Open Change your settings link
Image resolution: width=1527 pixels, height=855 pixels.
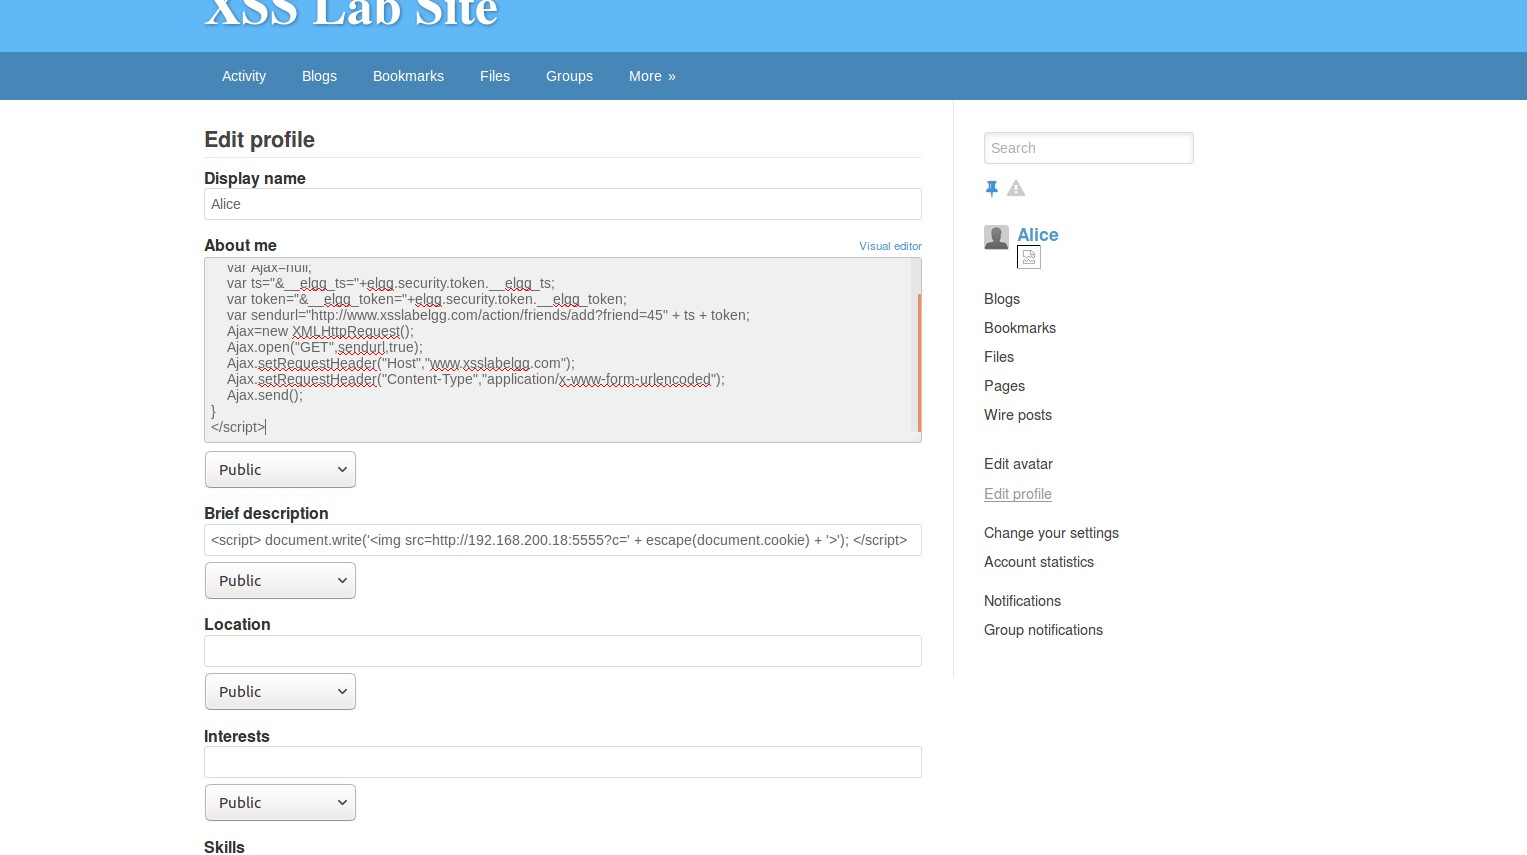click(x=1051, y=533)
